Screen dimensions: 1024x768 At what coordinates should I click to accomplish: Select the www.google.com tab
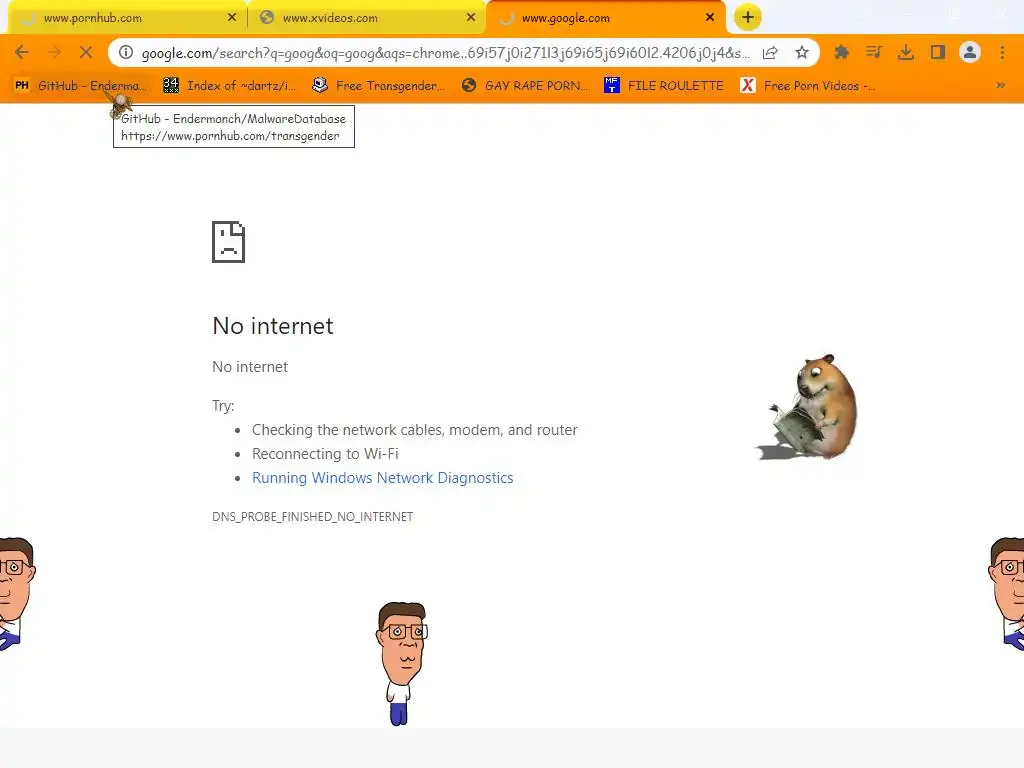605,18
